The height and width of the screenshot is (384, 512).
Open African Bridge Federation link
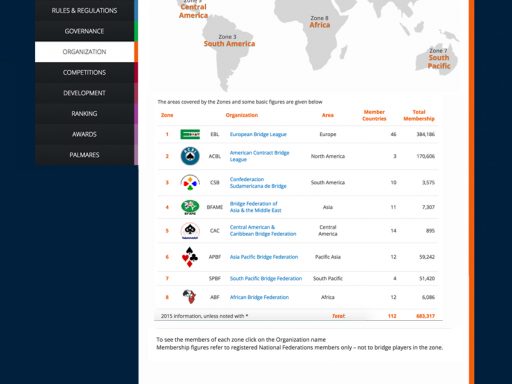point(259,297)
